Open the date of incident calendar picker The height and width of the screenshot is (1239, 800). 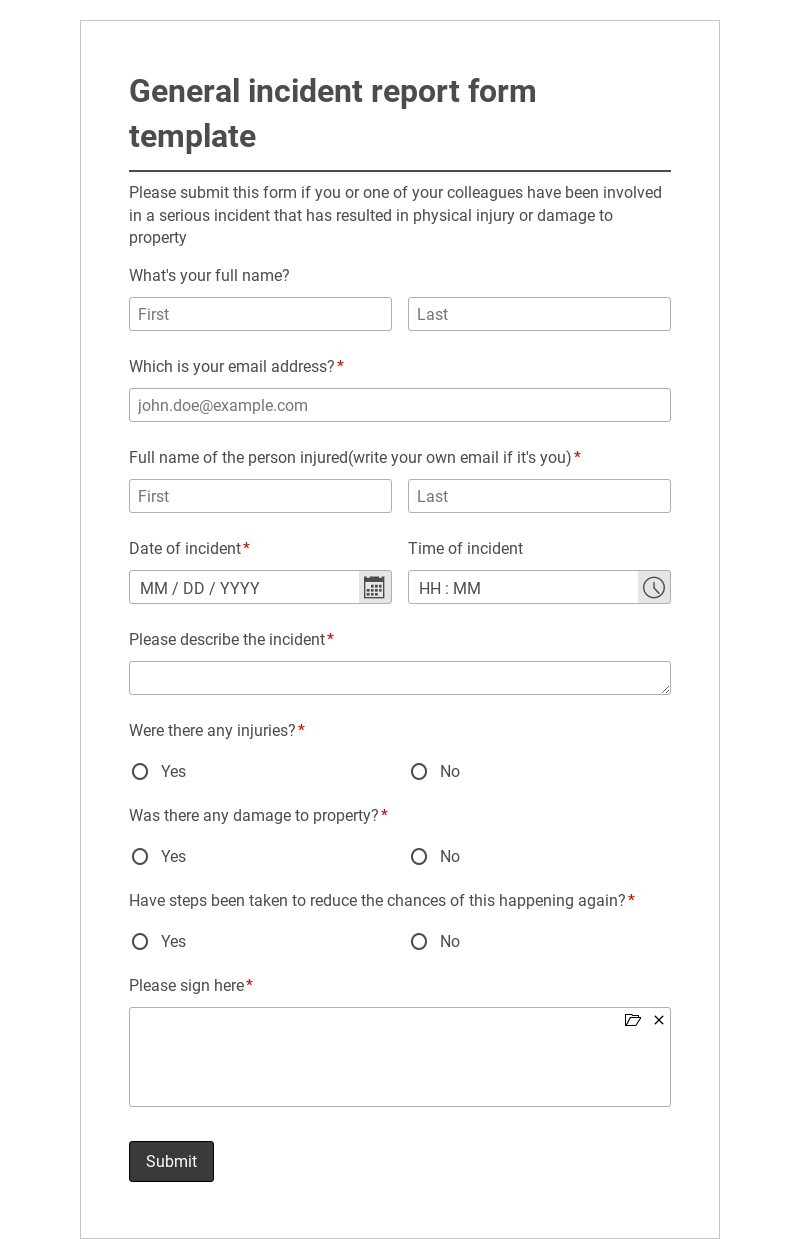[374, 588]
